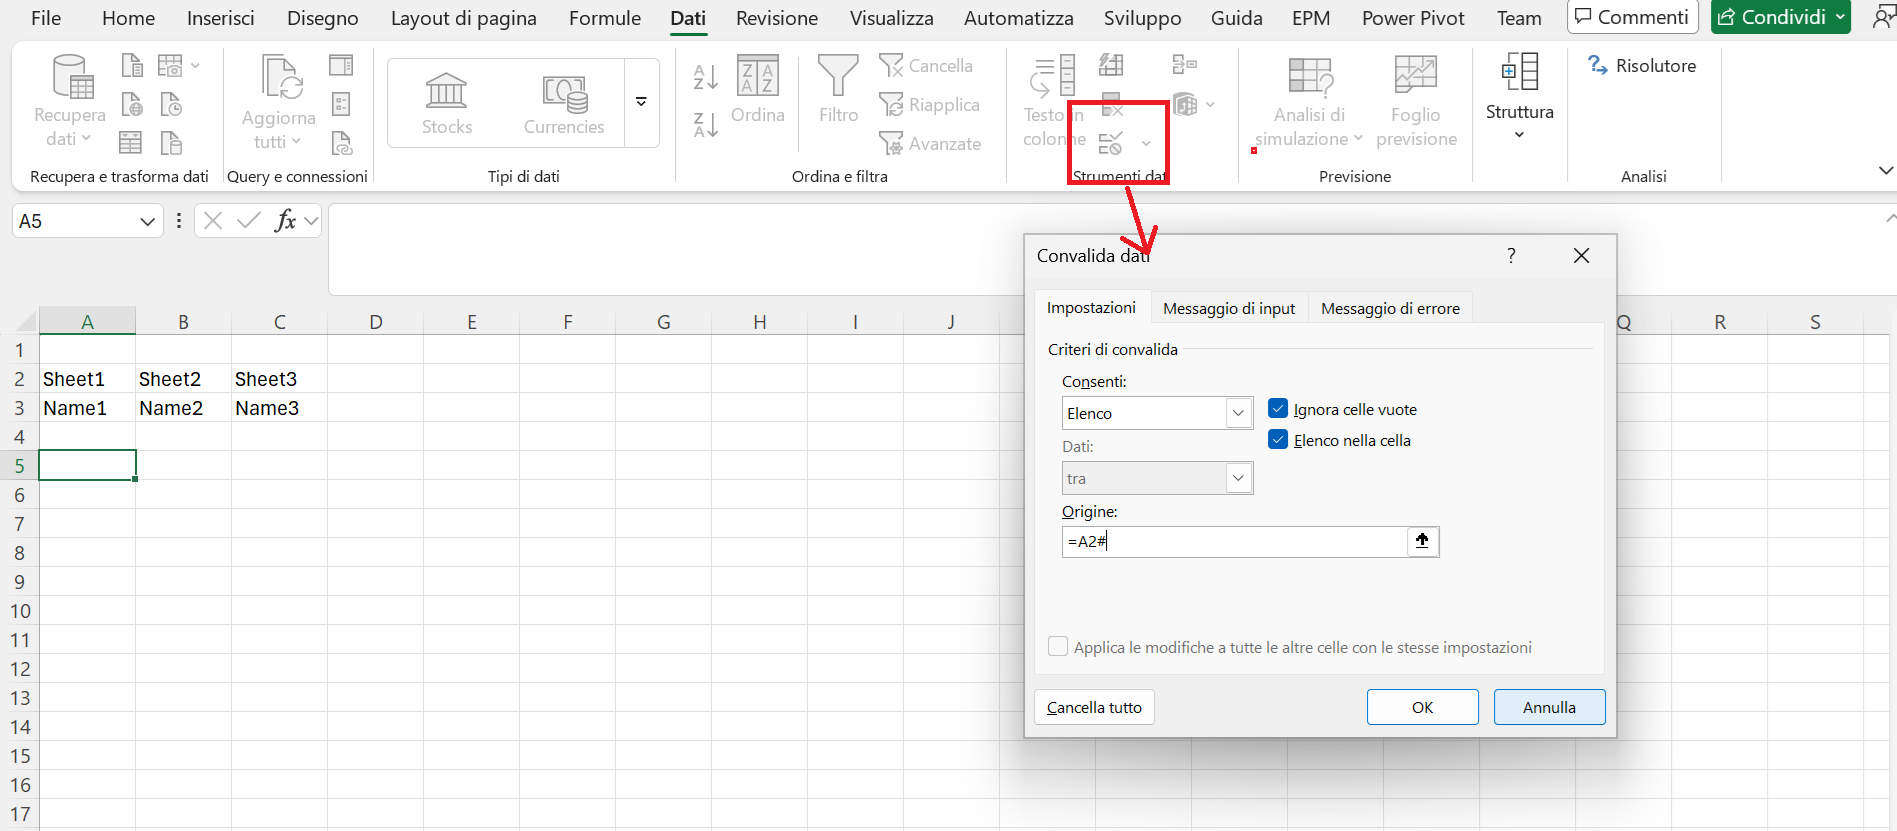This screenshot has height=831, width=1897.
Task: Click into the Origine input field
Action: point(1234,541)
